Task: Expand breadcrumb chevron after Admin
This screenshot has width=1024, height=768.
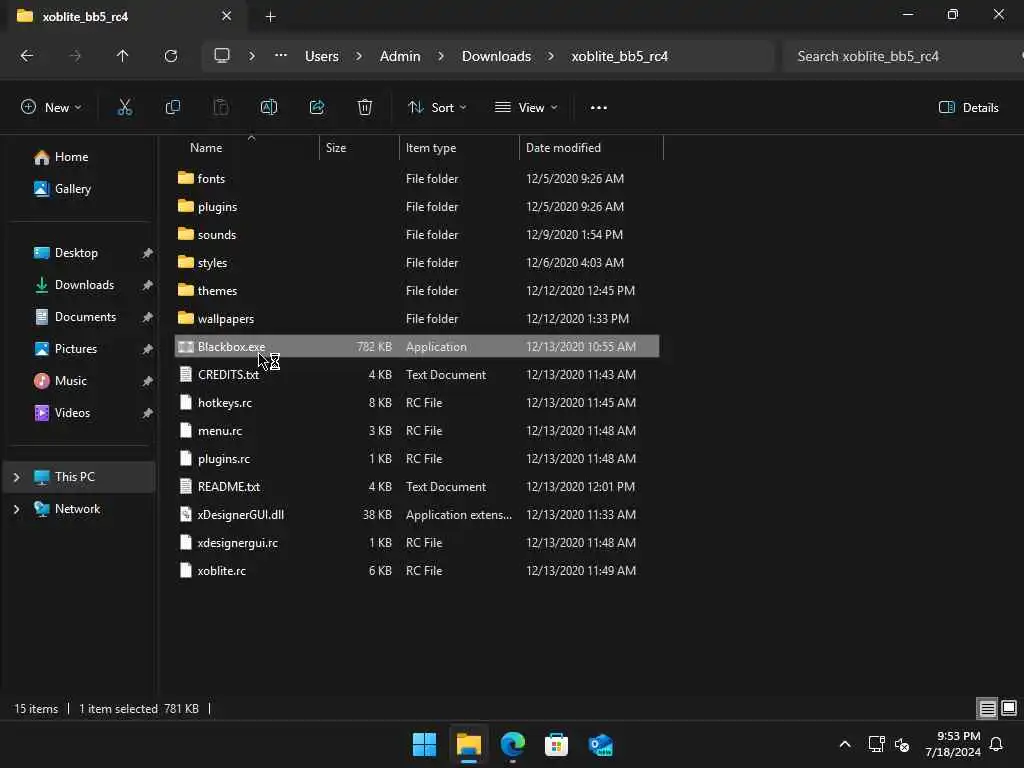Action: pyautogui.click(x=441, y=56)
